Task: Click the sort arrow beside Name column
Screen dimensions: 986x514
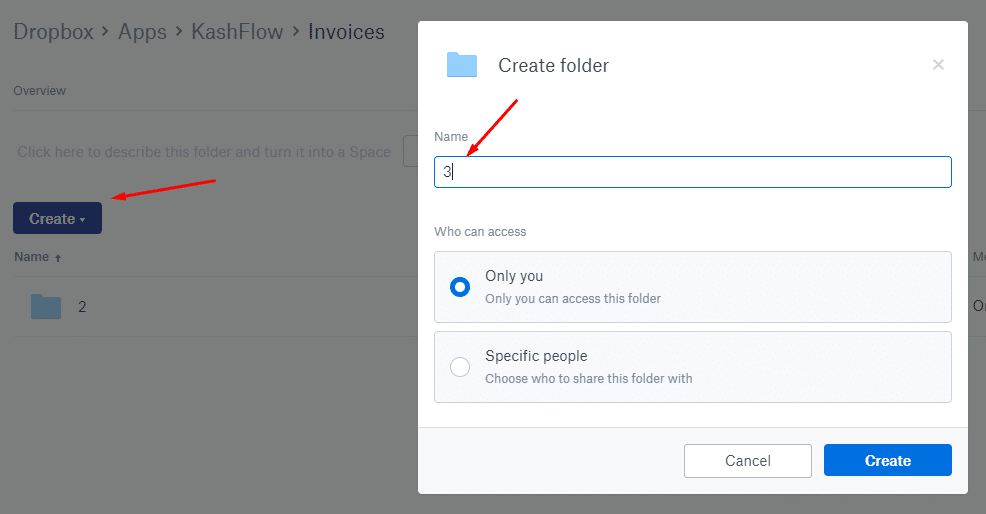Action: pos(58,258)
